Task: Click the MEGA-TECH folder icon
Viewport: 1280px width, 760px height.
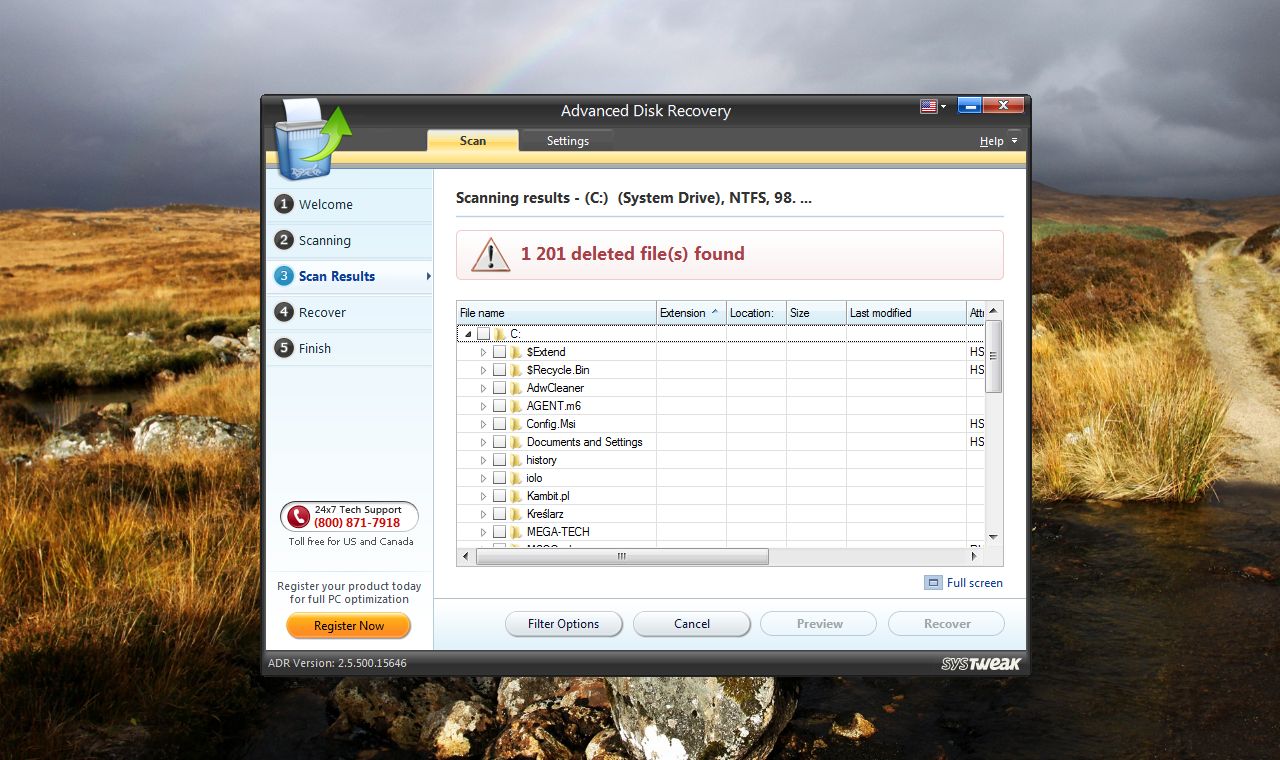Action: (516, 532)
